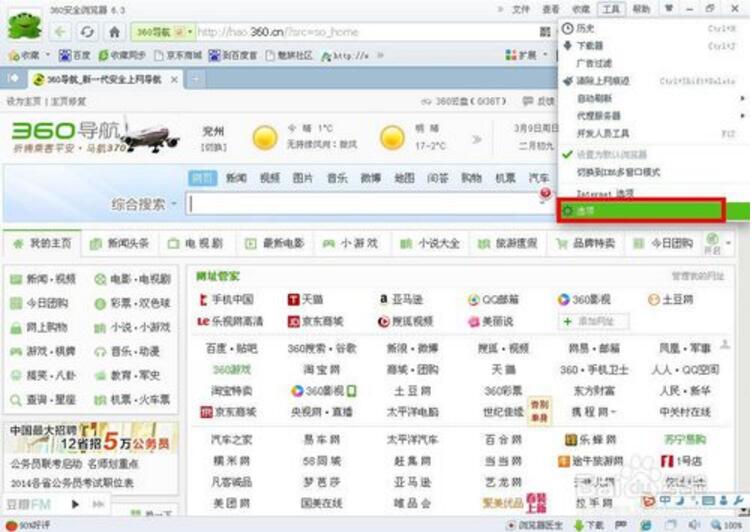Click the 设为主页 link
This screenshot has height=532, width=753.
point(24,101)
